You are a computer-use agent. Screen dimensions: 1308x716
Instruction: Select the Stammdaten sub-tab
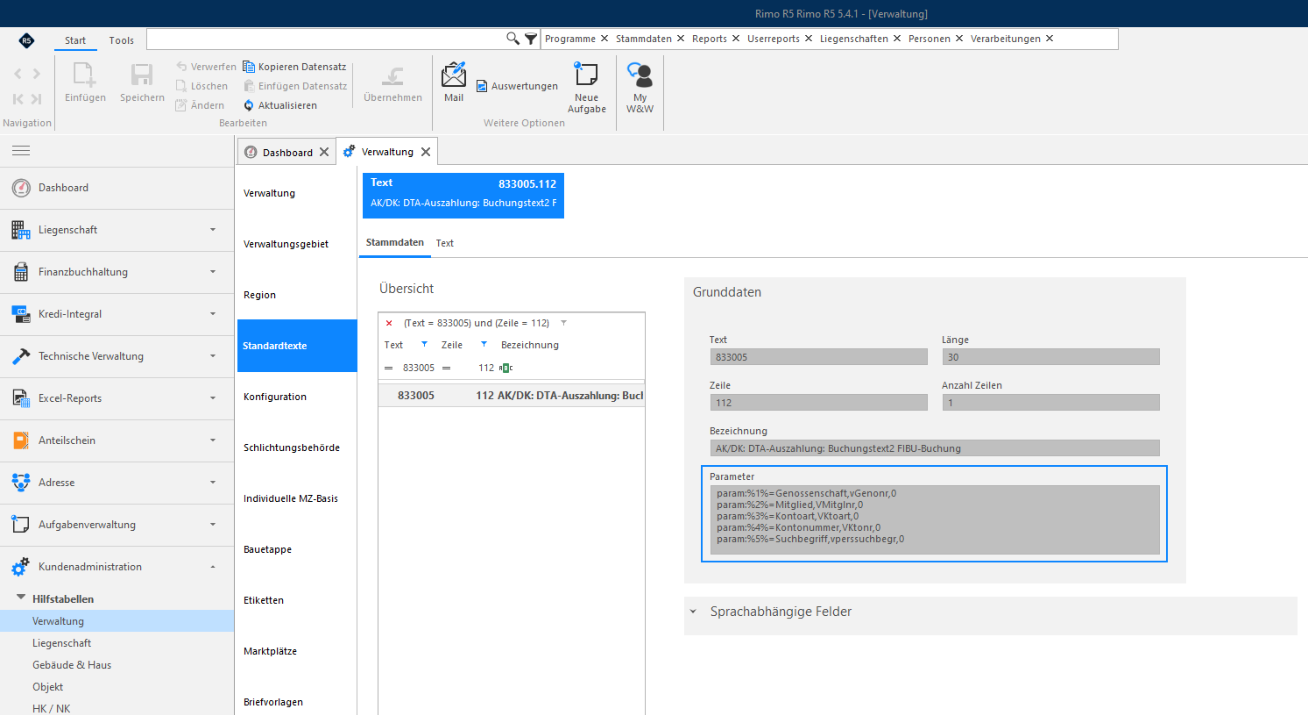[395, 243]
